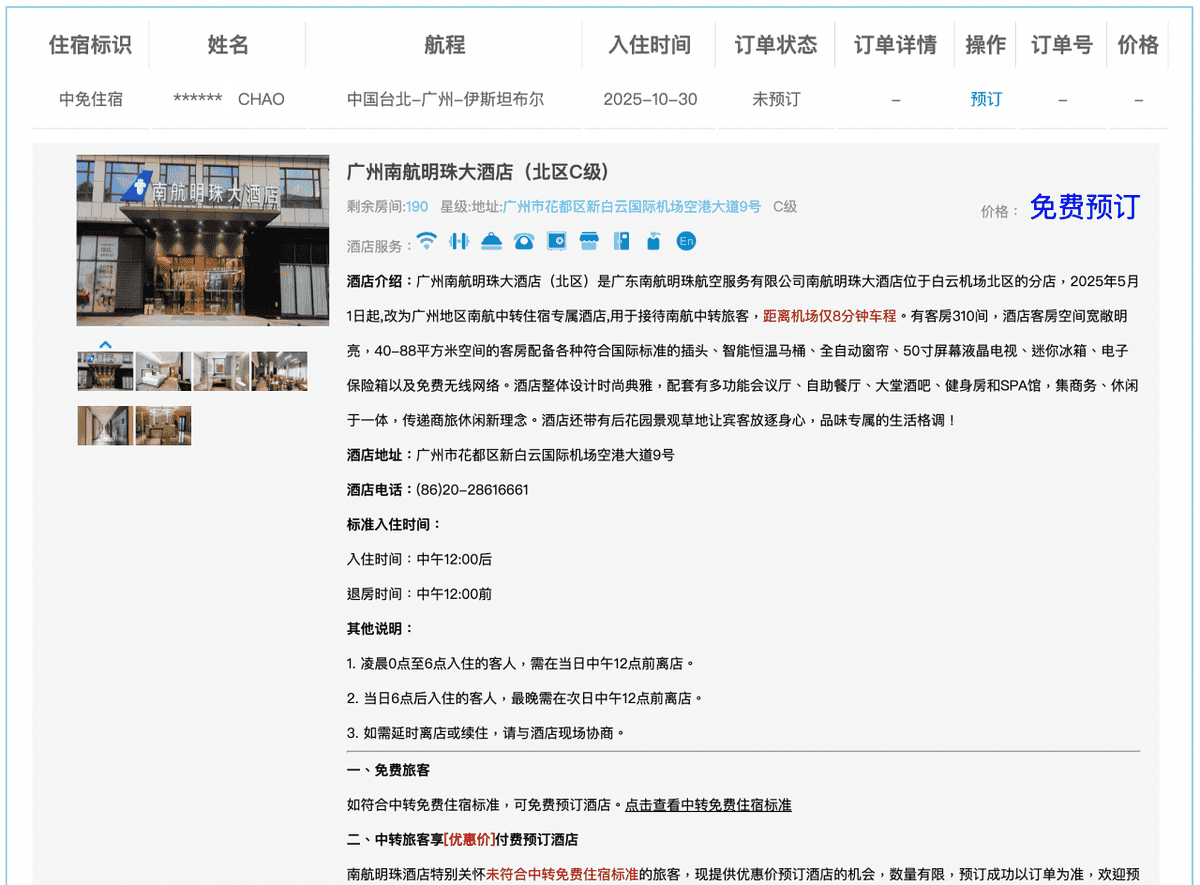Viewport: 1200px width, 885px height.
Task: Click the shop storefront service icon
Action: pyautogui.click(x=589, y=241)
